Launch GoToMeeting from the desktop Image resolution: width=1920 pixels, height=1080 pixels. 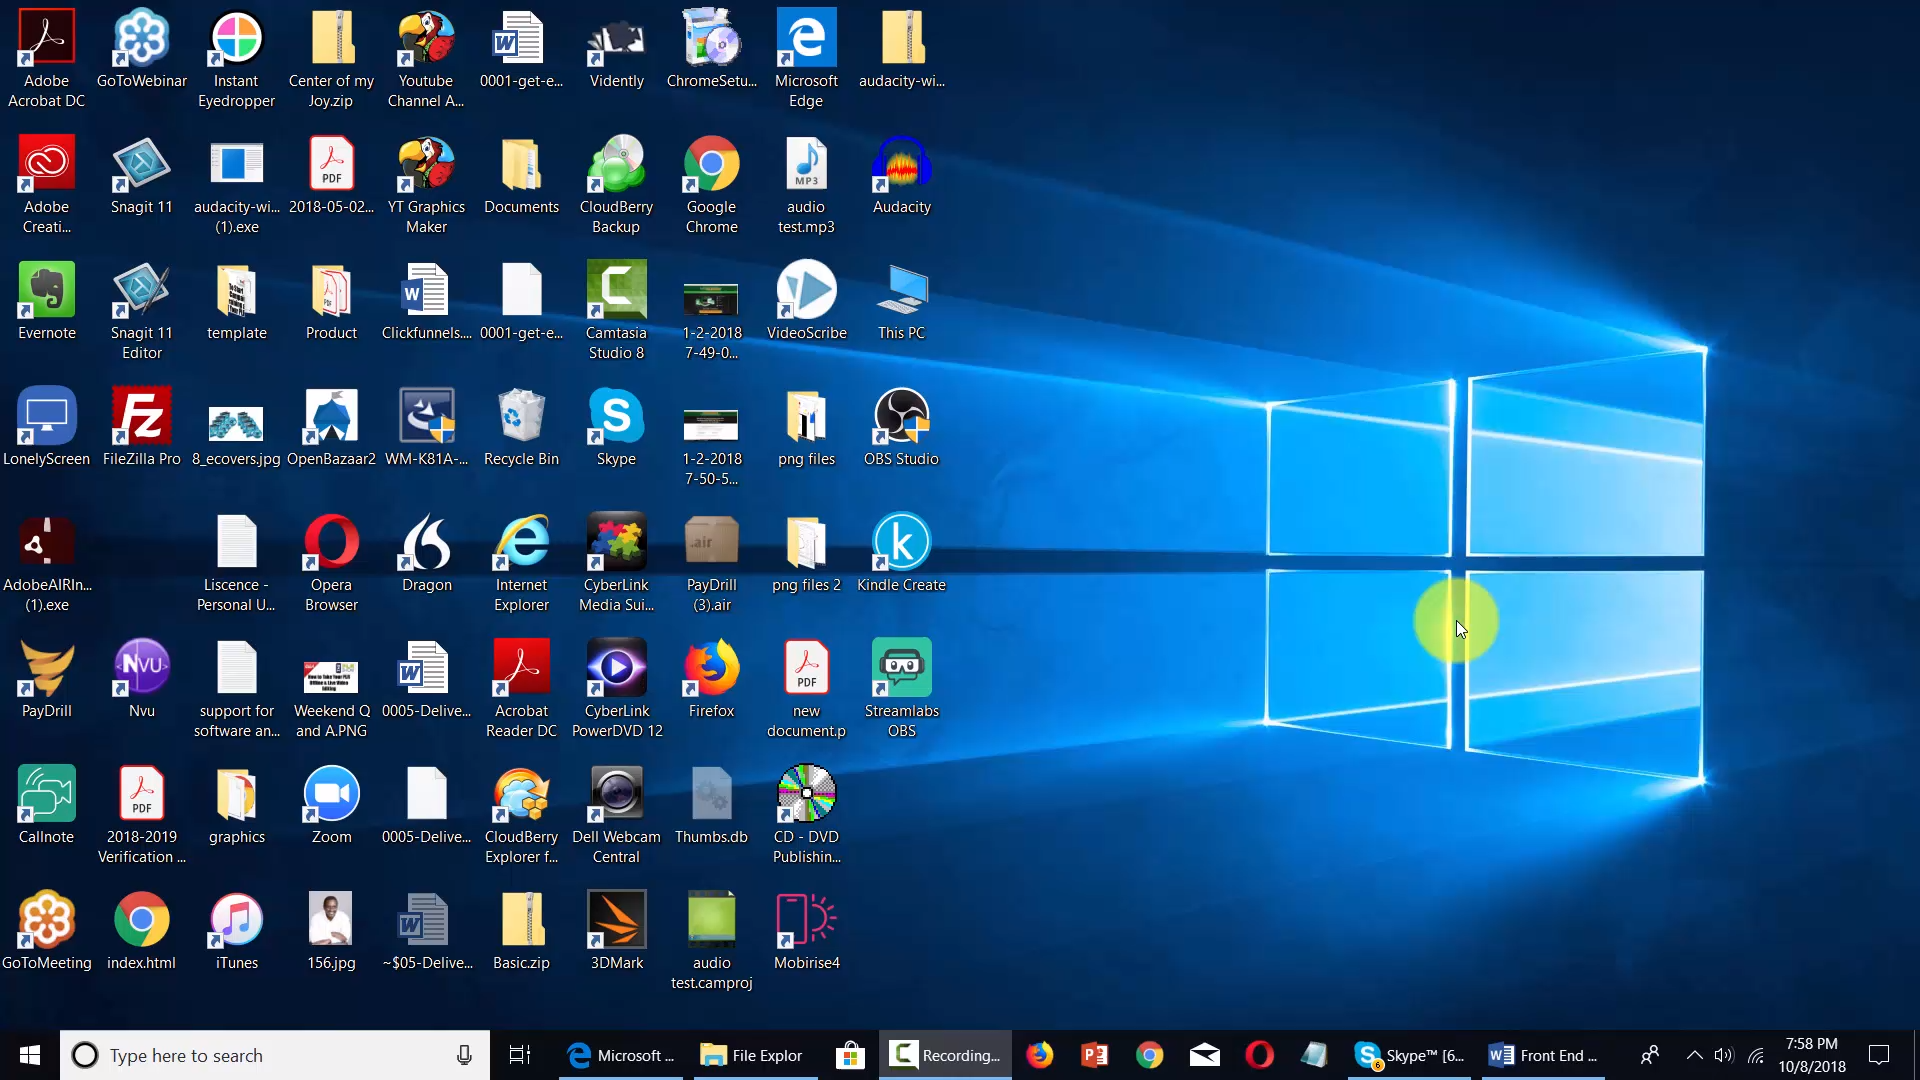coord(46,930)
